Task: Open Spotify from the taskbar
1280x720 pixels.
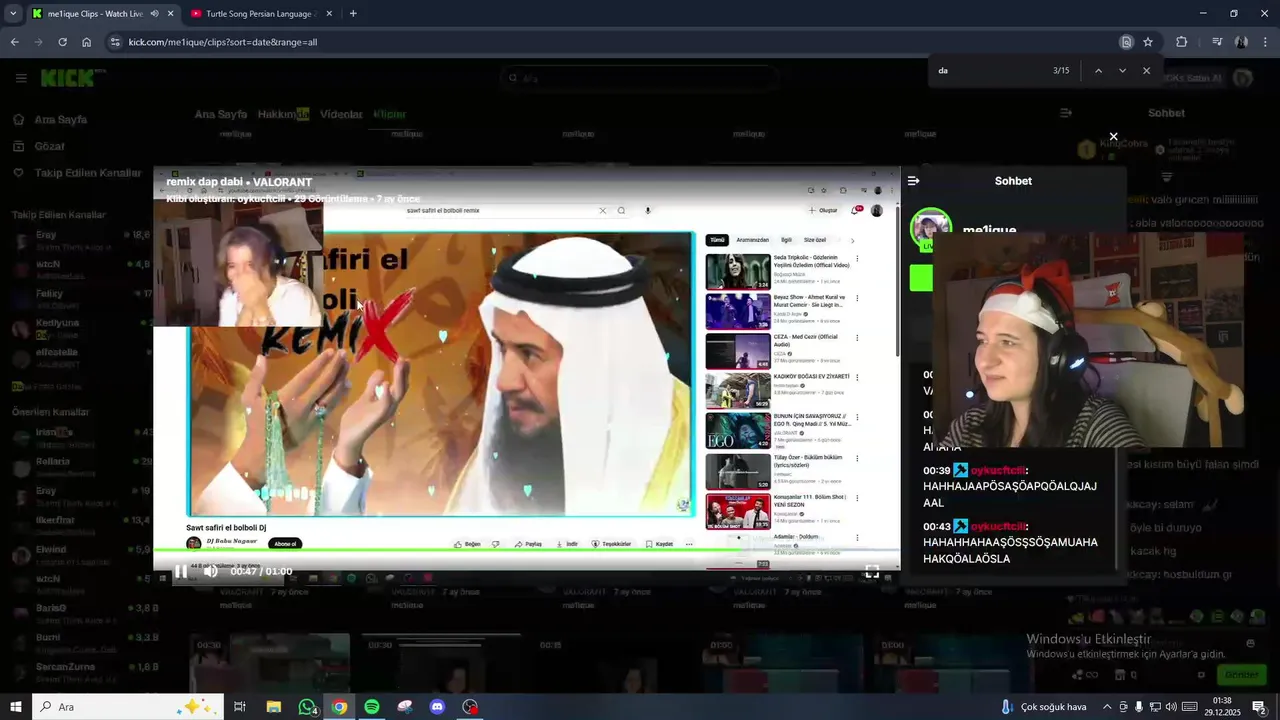Action: point(372,707)
